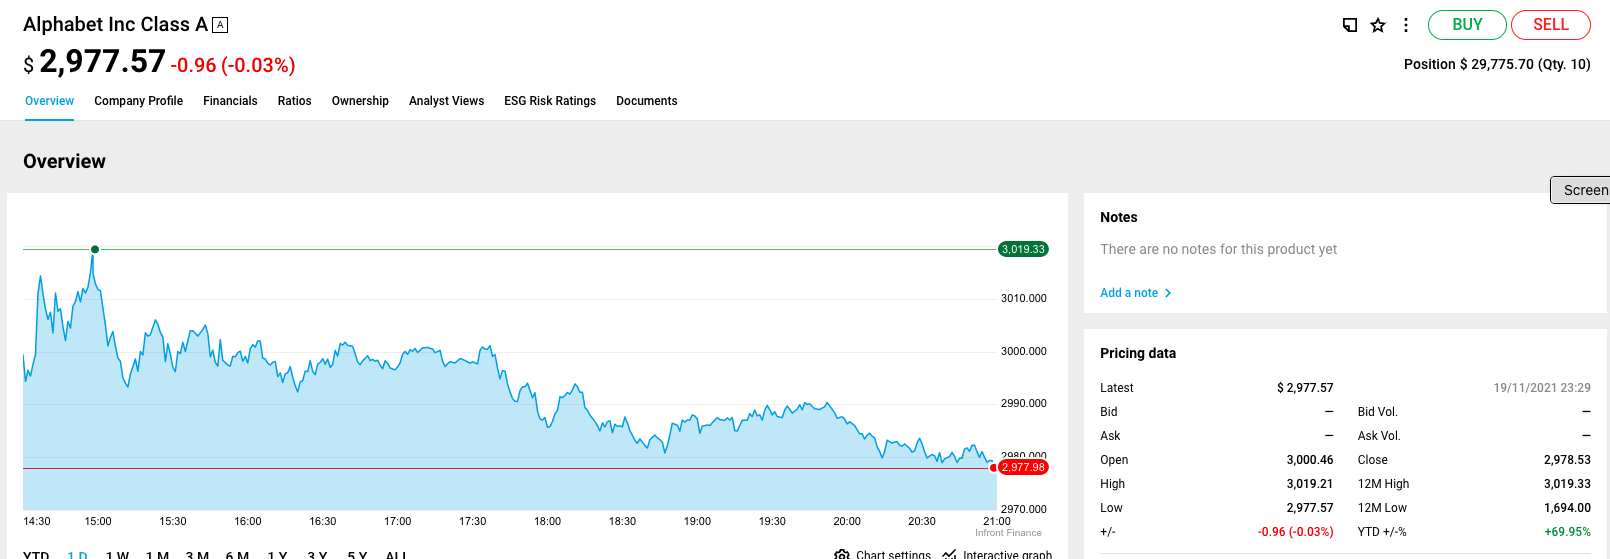Open the Financials tab
This screenshot has height=559, width=1610.
click(x=230, y=101)
